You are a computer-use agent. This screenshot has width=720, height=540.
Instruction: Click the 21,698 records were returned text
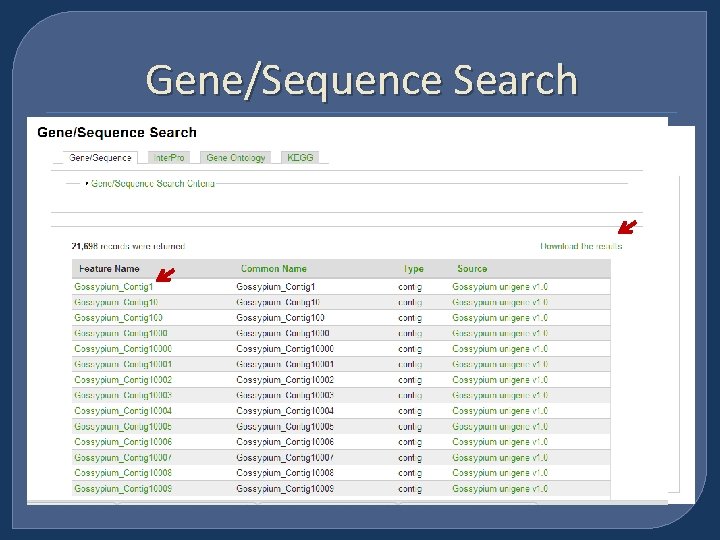click(x=128, y=246)
